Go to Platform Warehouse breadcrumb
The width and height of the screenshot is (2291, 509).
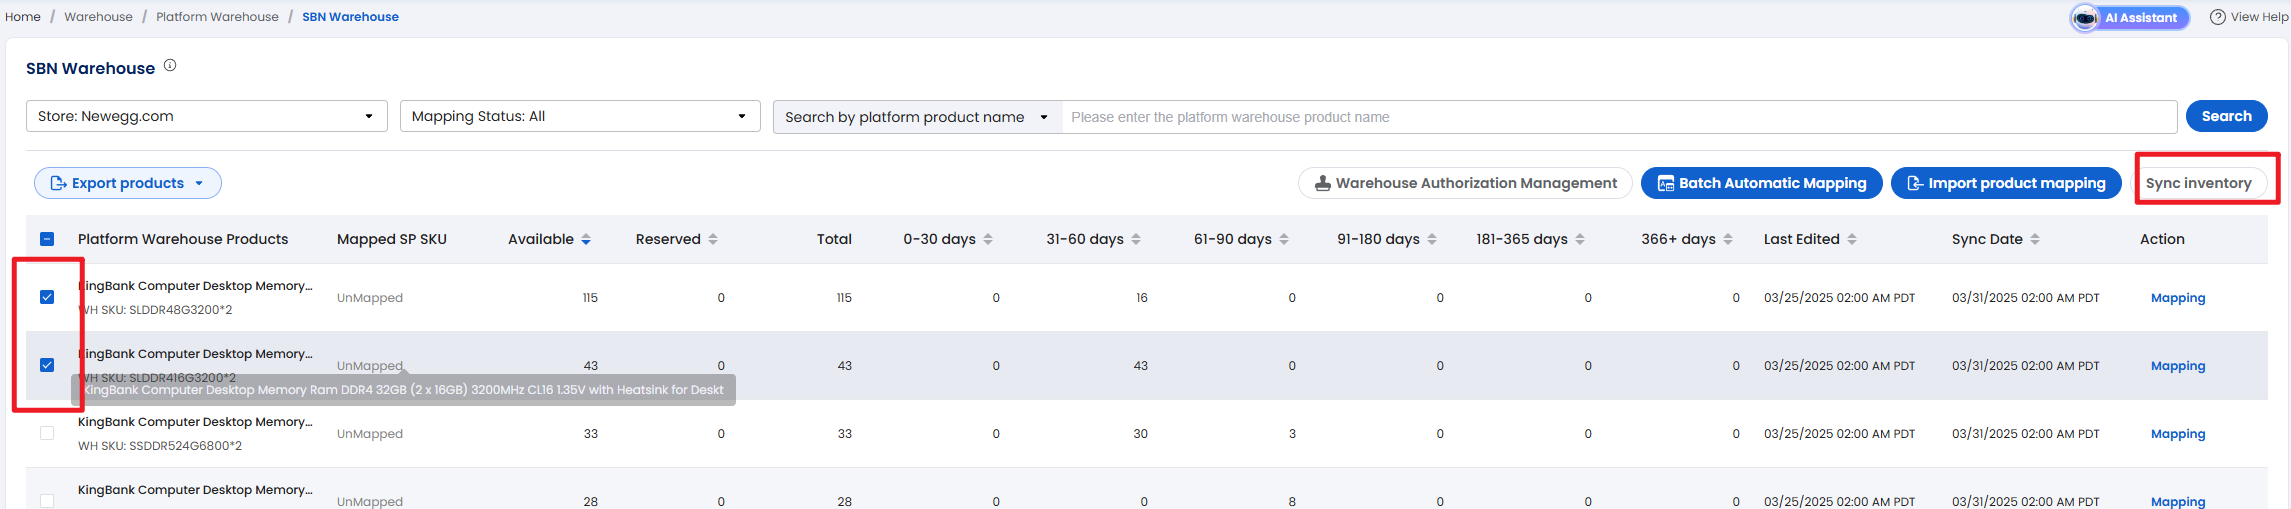pyautogui.click(x=217, y=17)
